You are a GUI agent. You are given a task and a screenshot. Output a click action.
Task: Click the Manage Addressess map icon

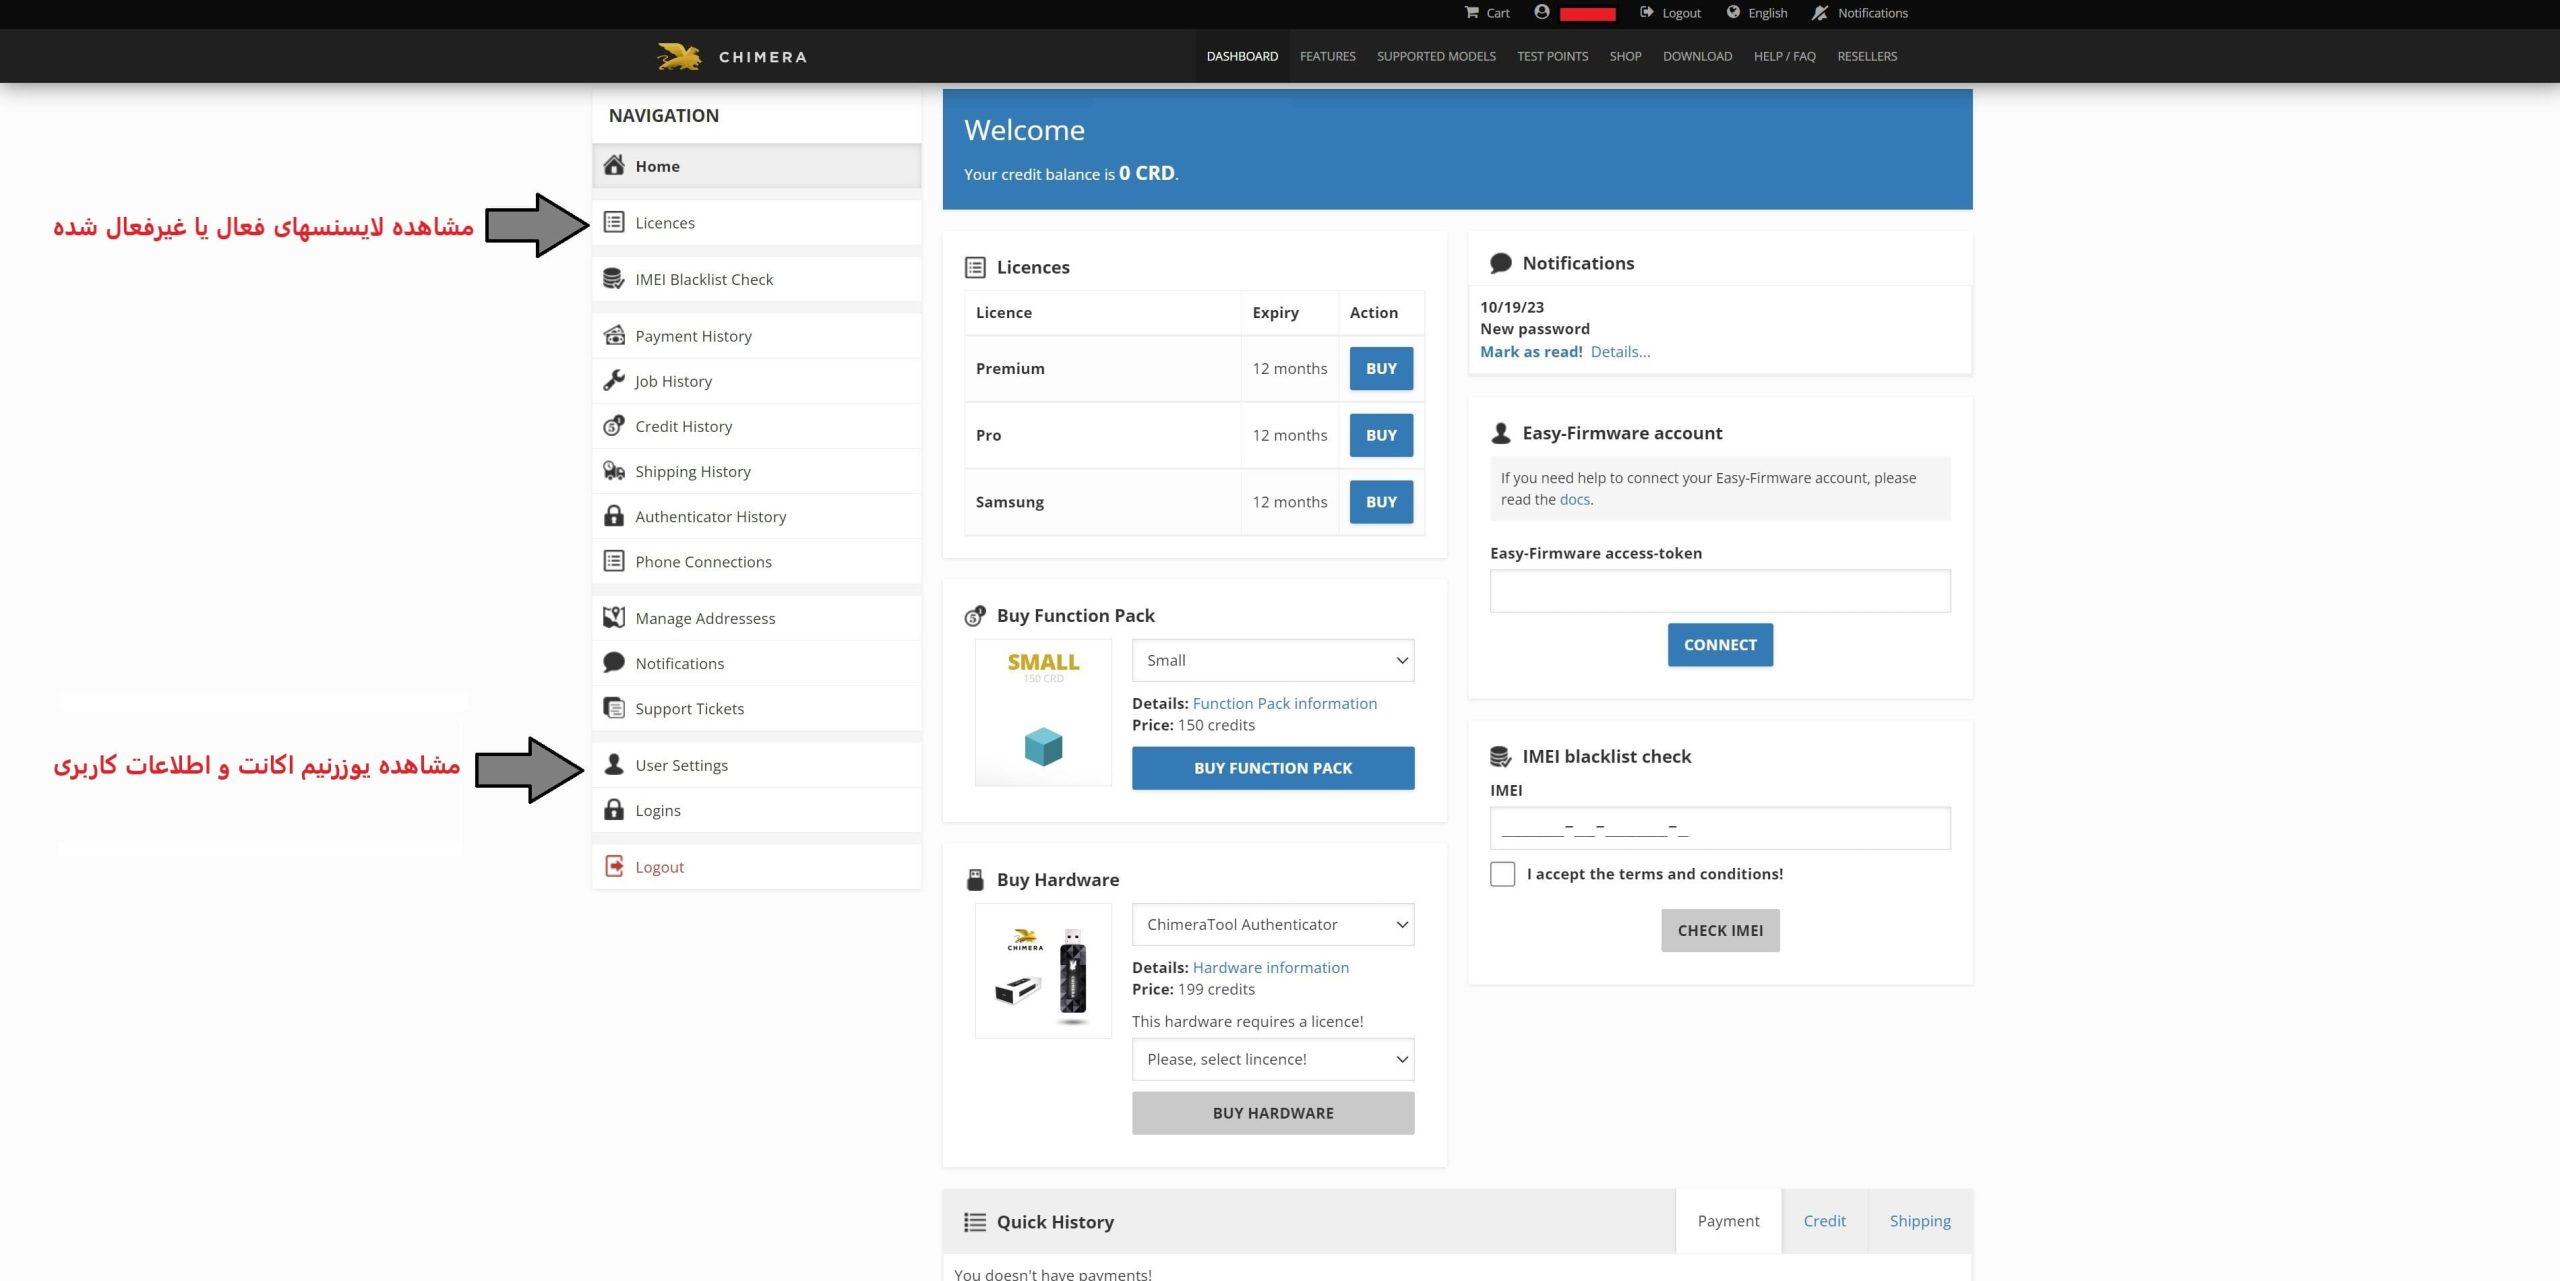click(614, 618)
